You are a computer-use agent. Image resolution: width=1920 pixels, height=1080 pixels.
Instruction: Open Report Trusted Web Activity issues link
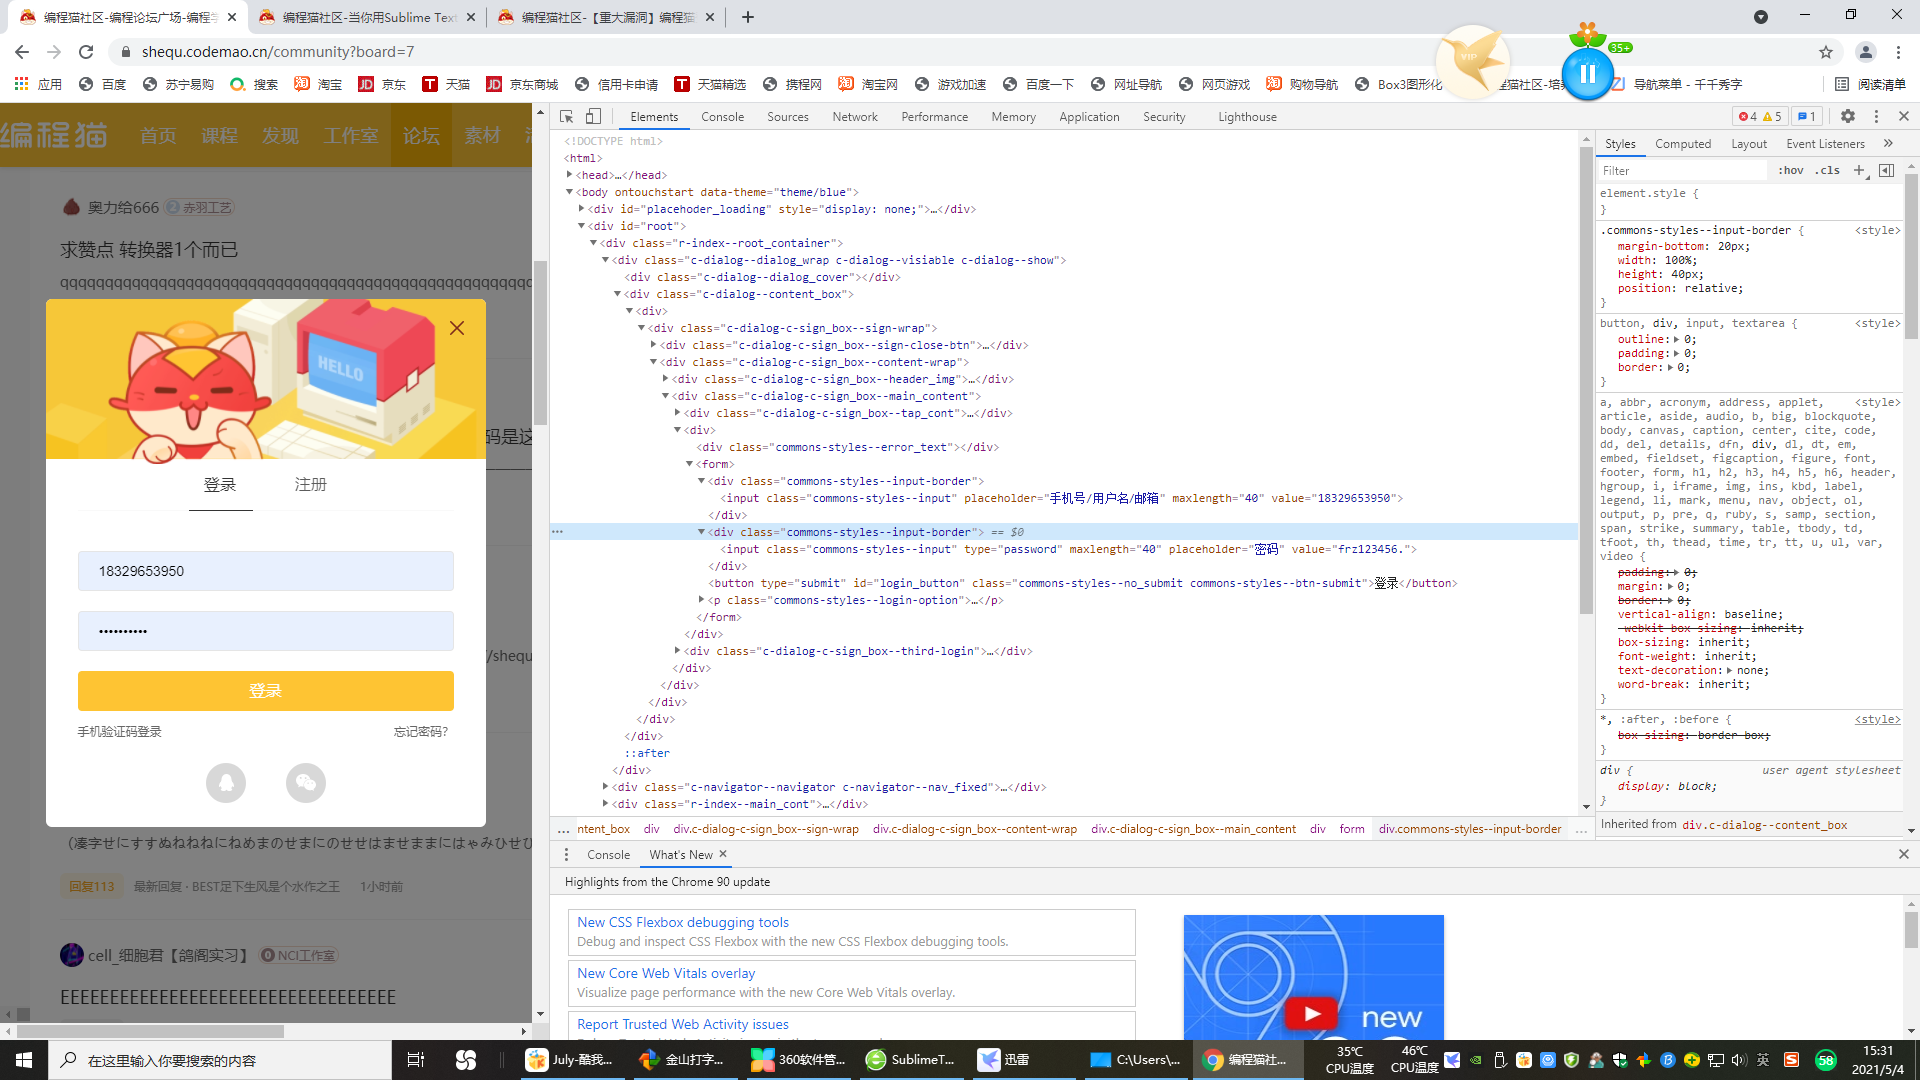683,1024
